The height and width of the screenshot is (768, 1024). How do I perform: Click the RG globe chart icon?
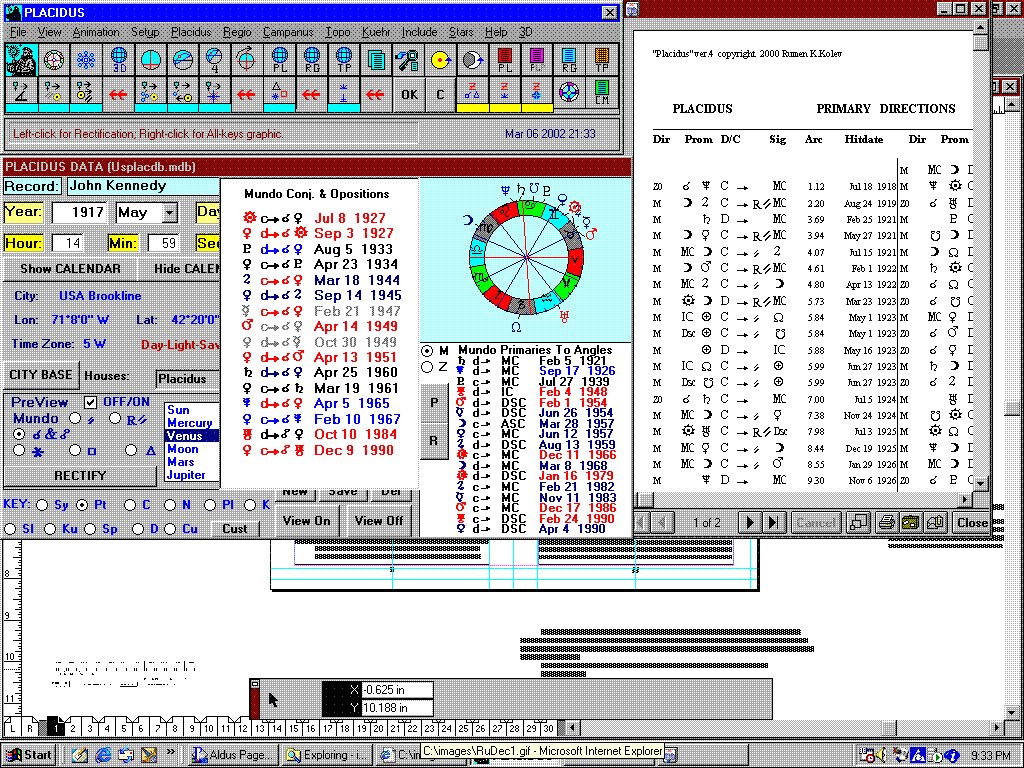click(312, 60)
